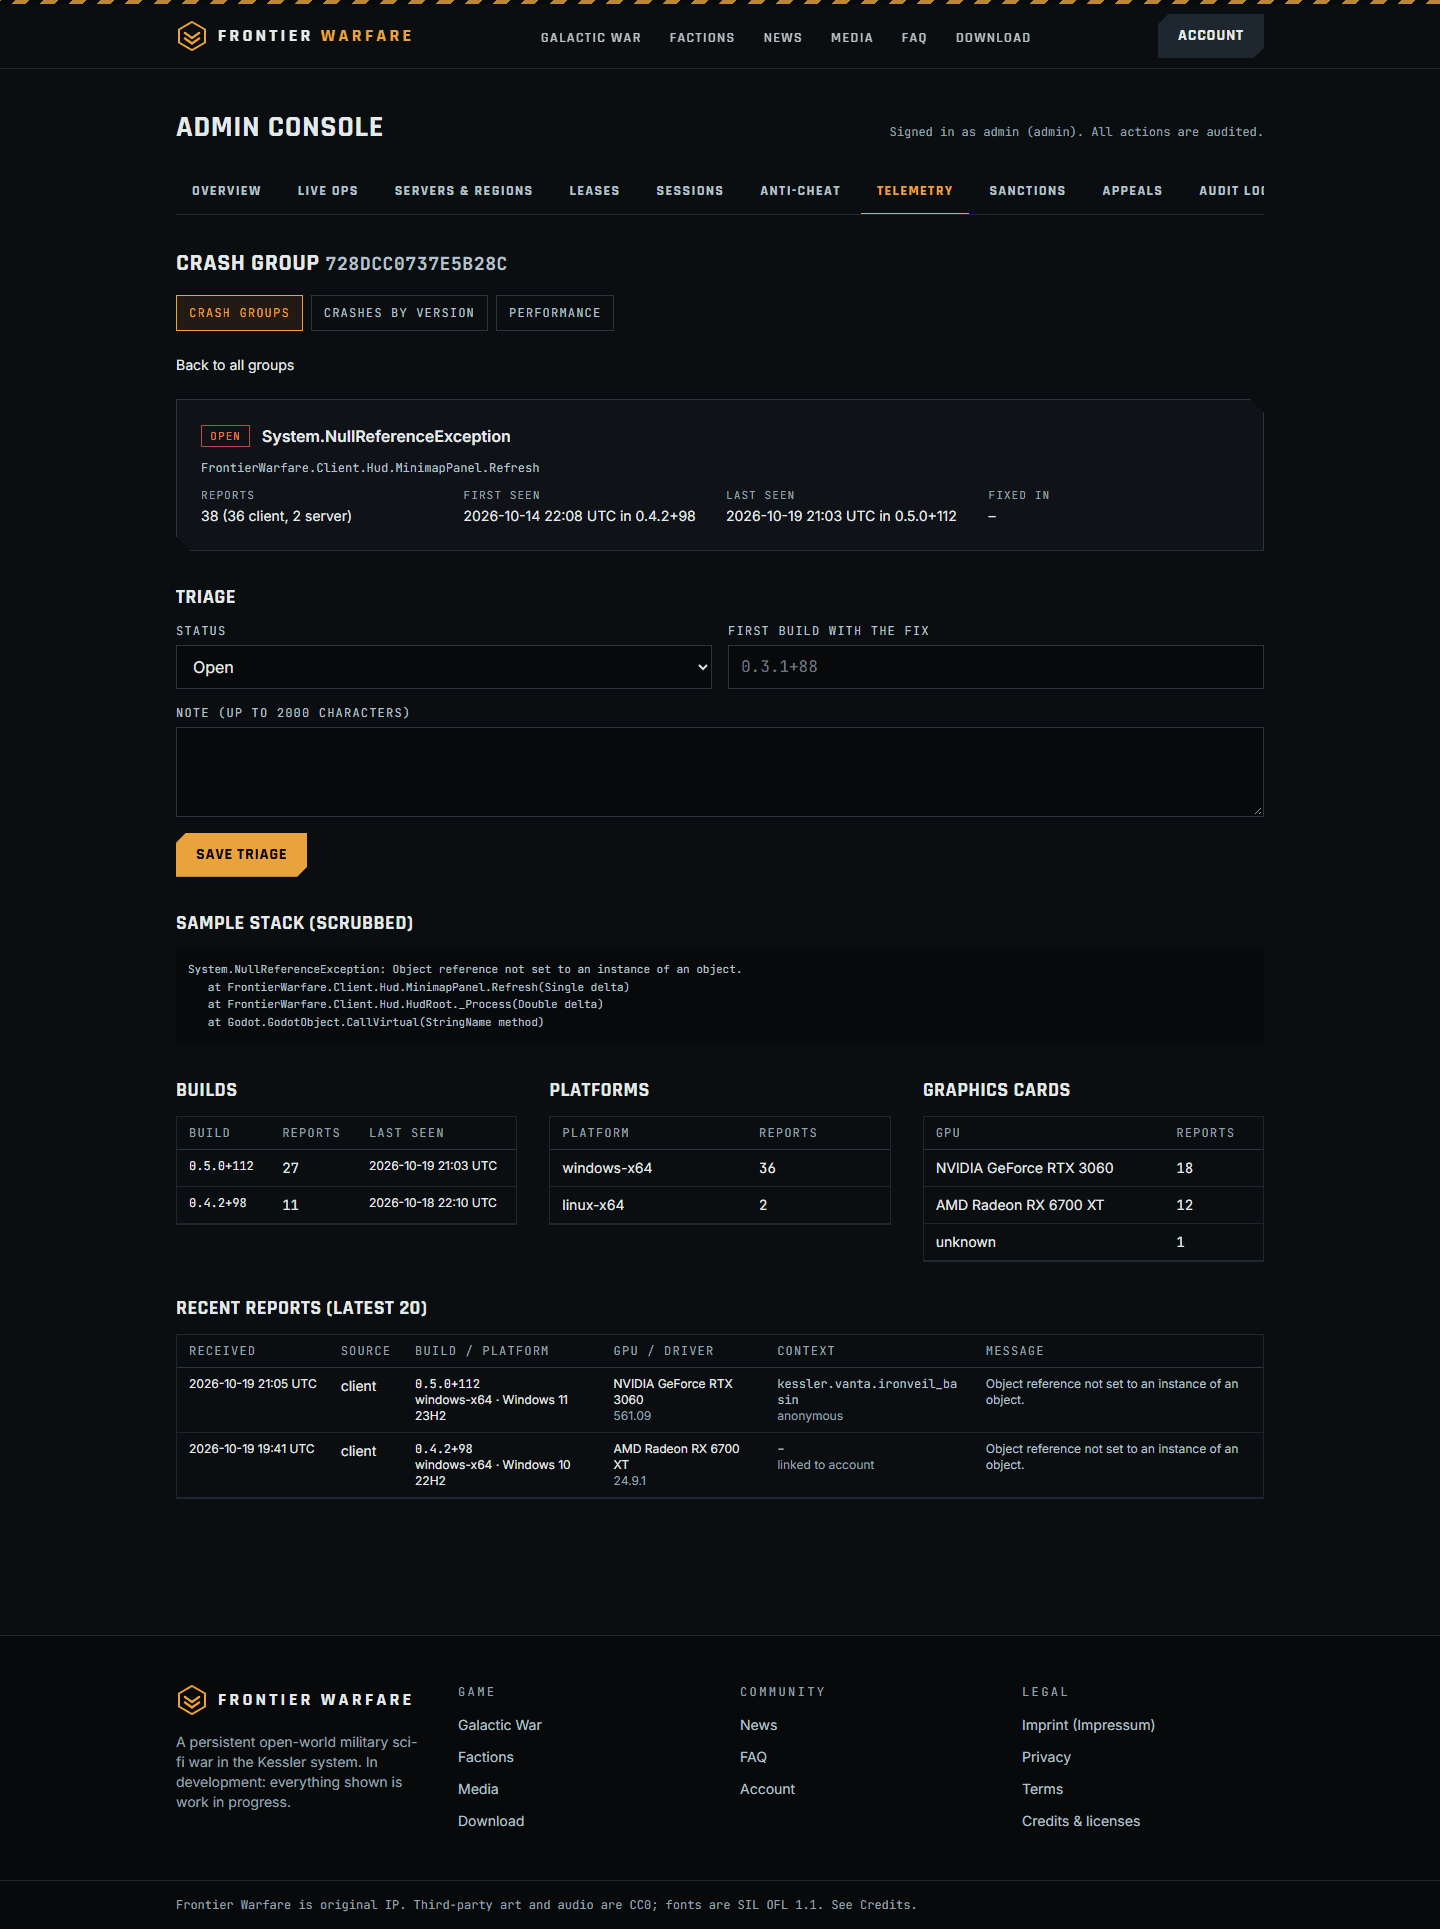Open FAQ in the top navigation
The width and height of the screenshot is (1440, 1929).
pyautogui.click(x=914, y=38)
